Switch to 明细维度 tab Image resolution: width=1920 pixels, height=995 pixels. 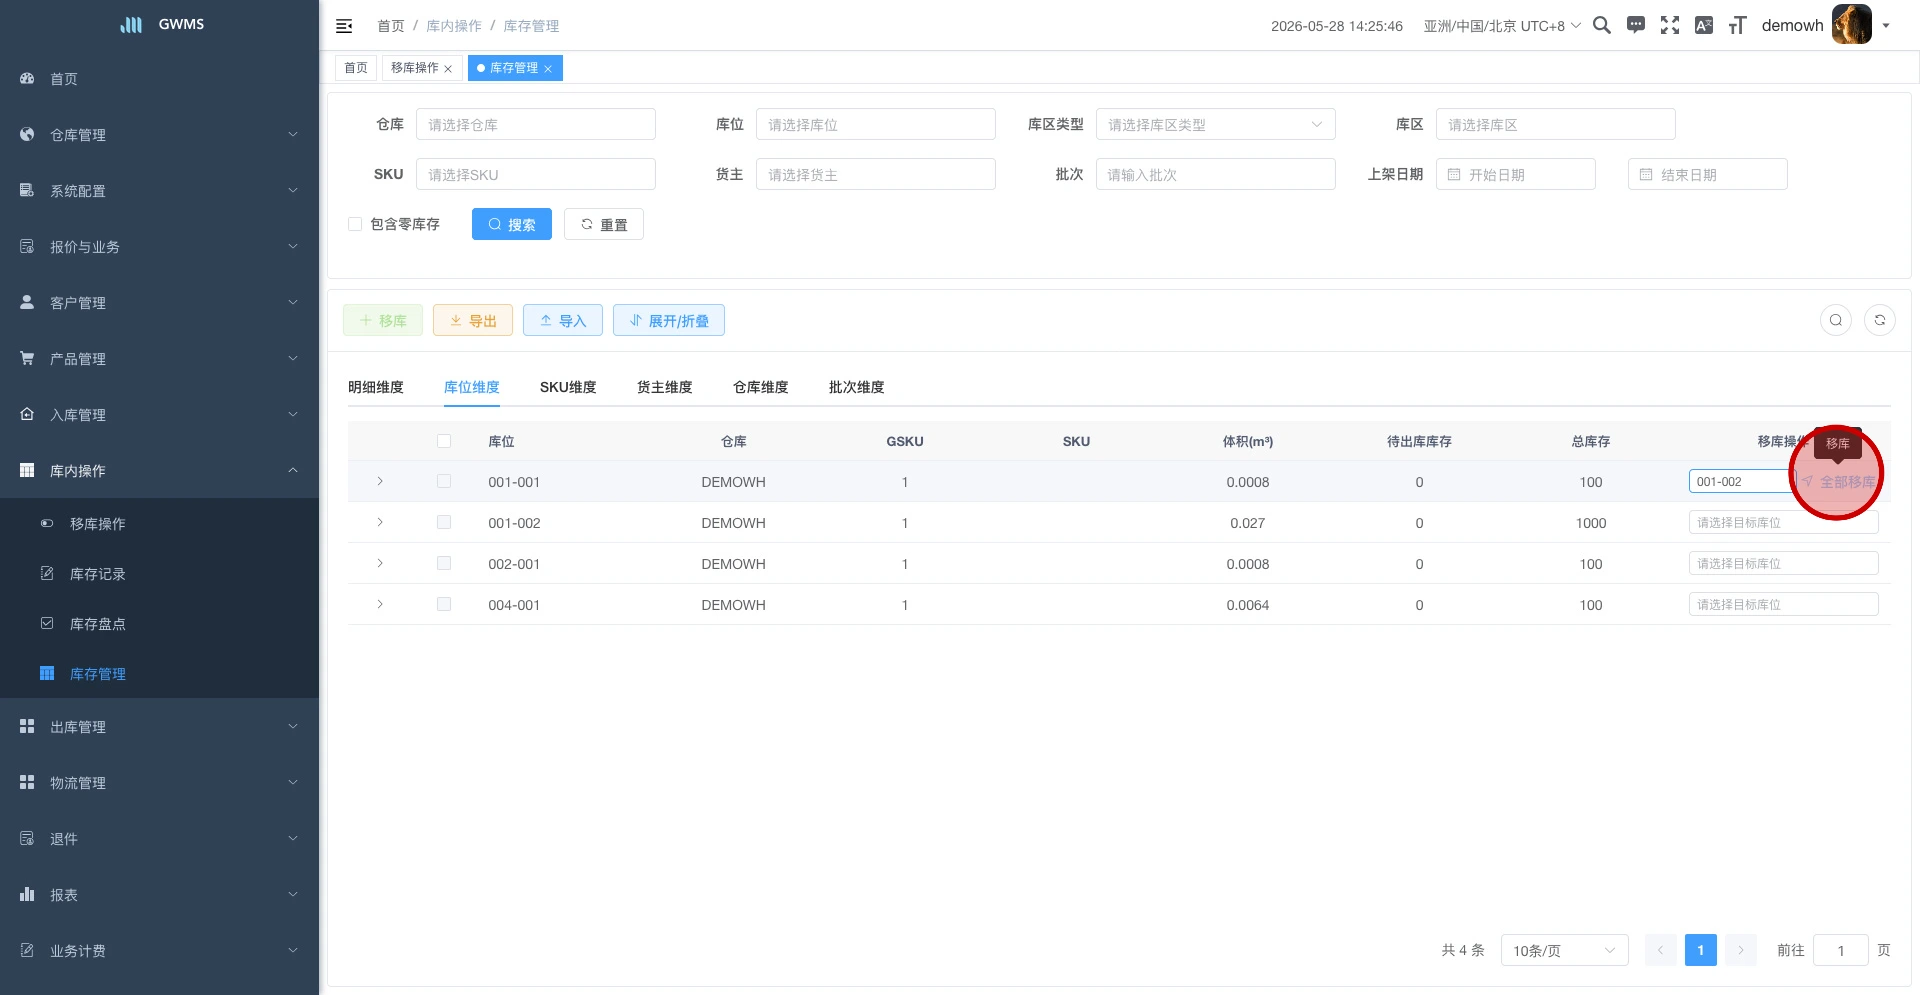pos(376,387)
